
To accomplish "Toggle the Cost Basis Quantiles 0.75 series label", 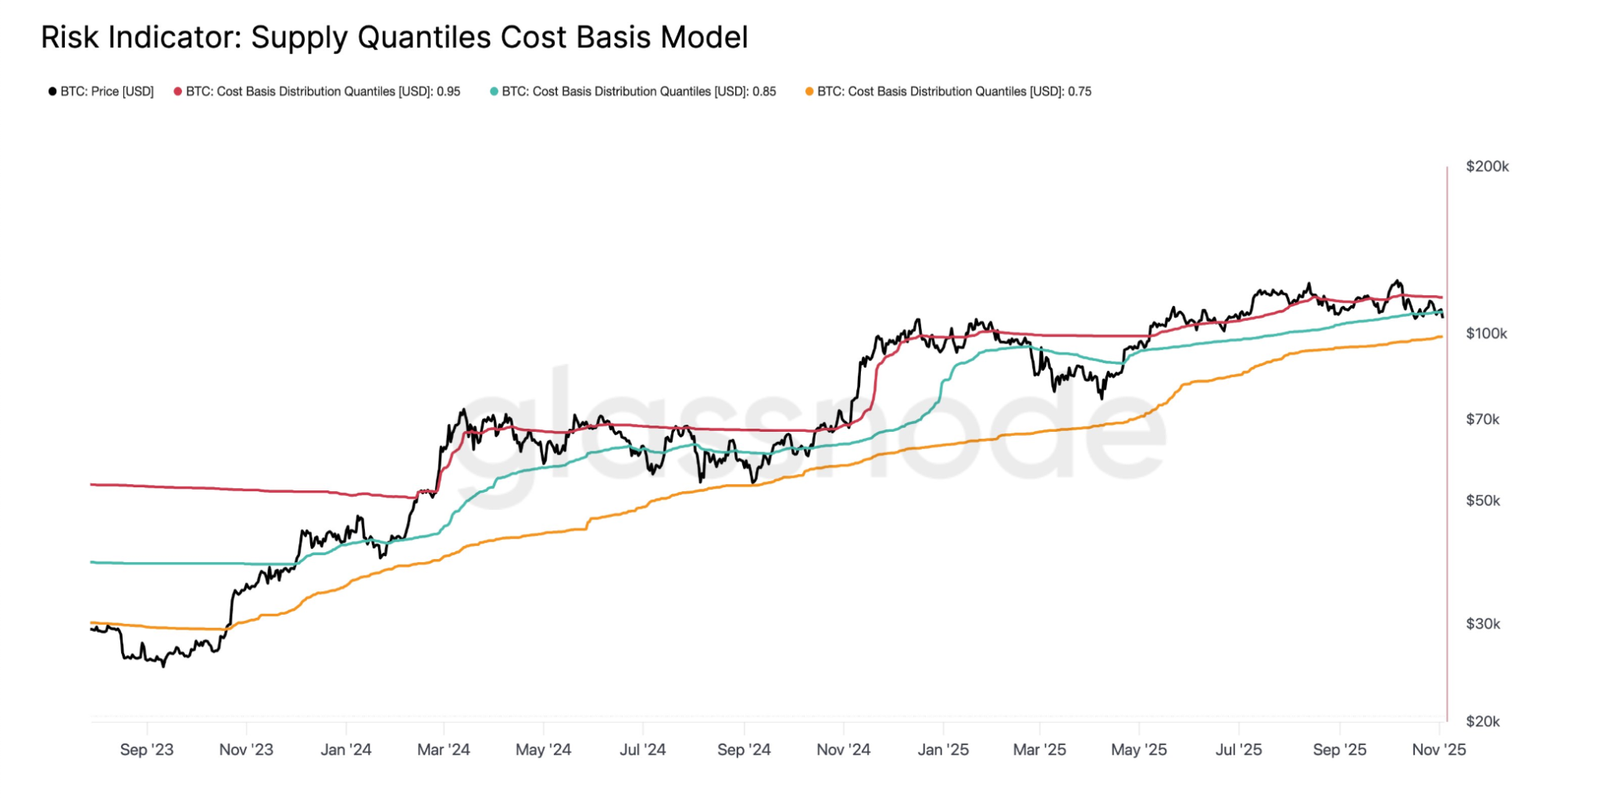I will click(954, 92).
